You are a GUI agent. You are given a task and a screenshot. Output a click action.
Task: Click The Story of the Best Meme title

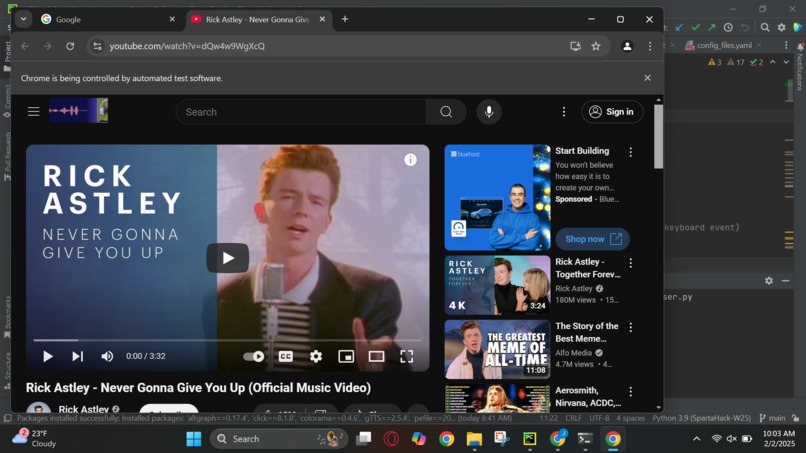coord(587,332)
